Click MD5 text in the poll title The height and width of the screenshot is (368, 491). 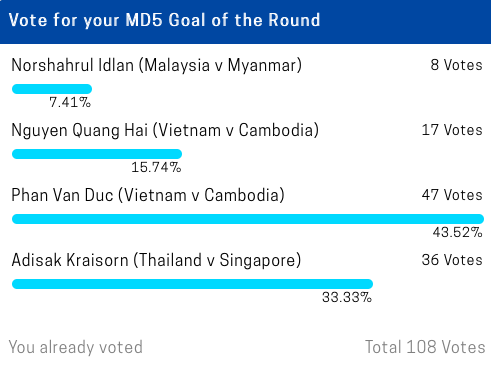tap(144, 20)
